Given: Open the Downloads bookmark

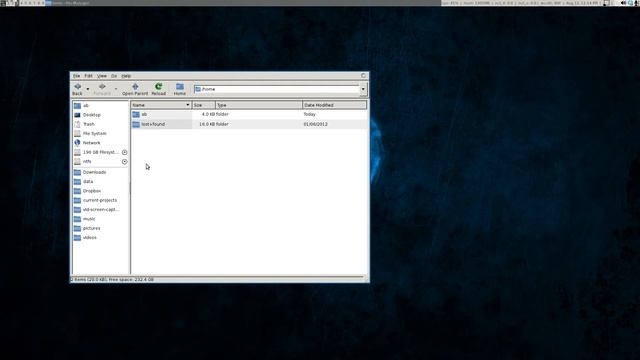Looking at the screenshot, I should tap(100, 172).
